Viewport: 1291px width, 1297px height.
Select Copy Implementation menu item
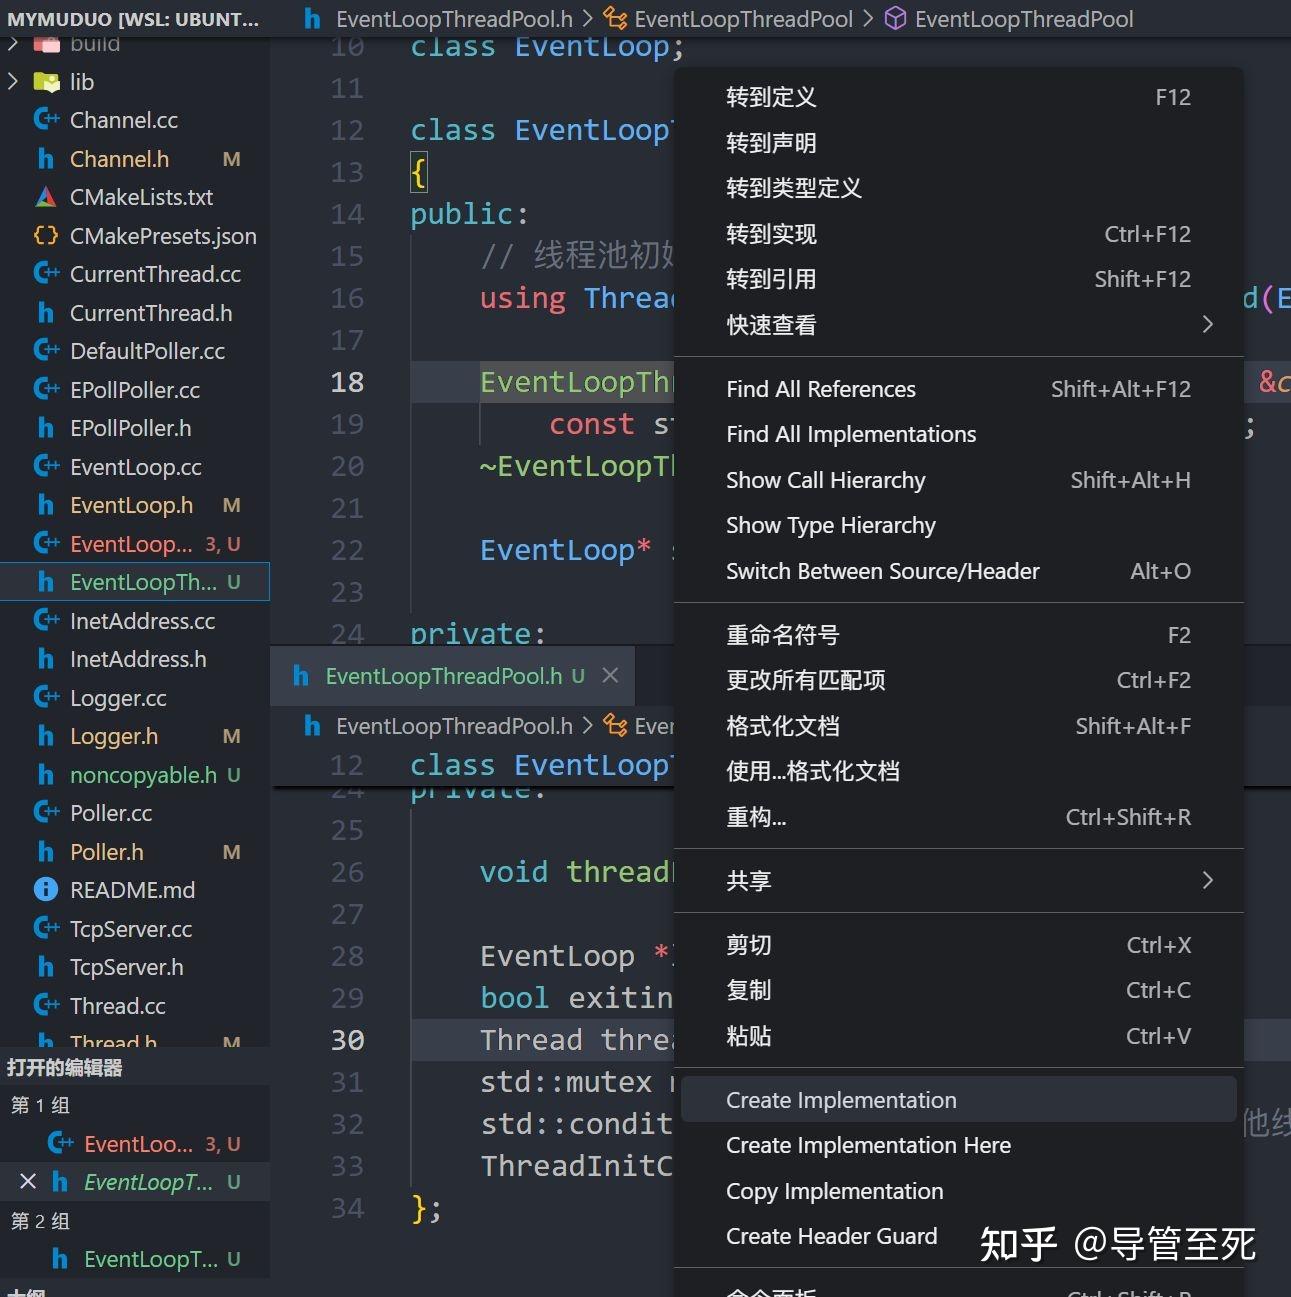click(958, 1191)
